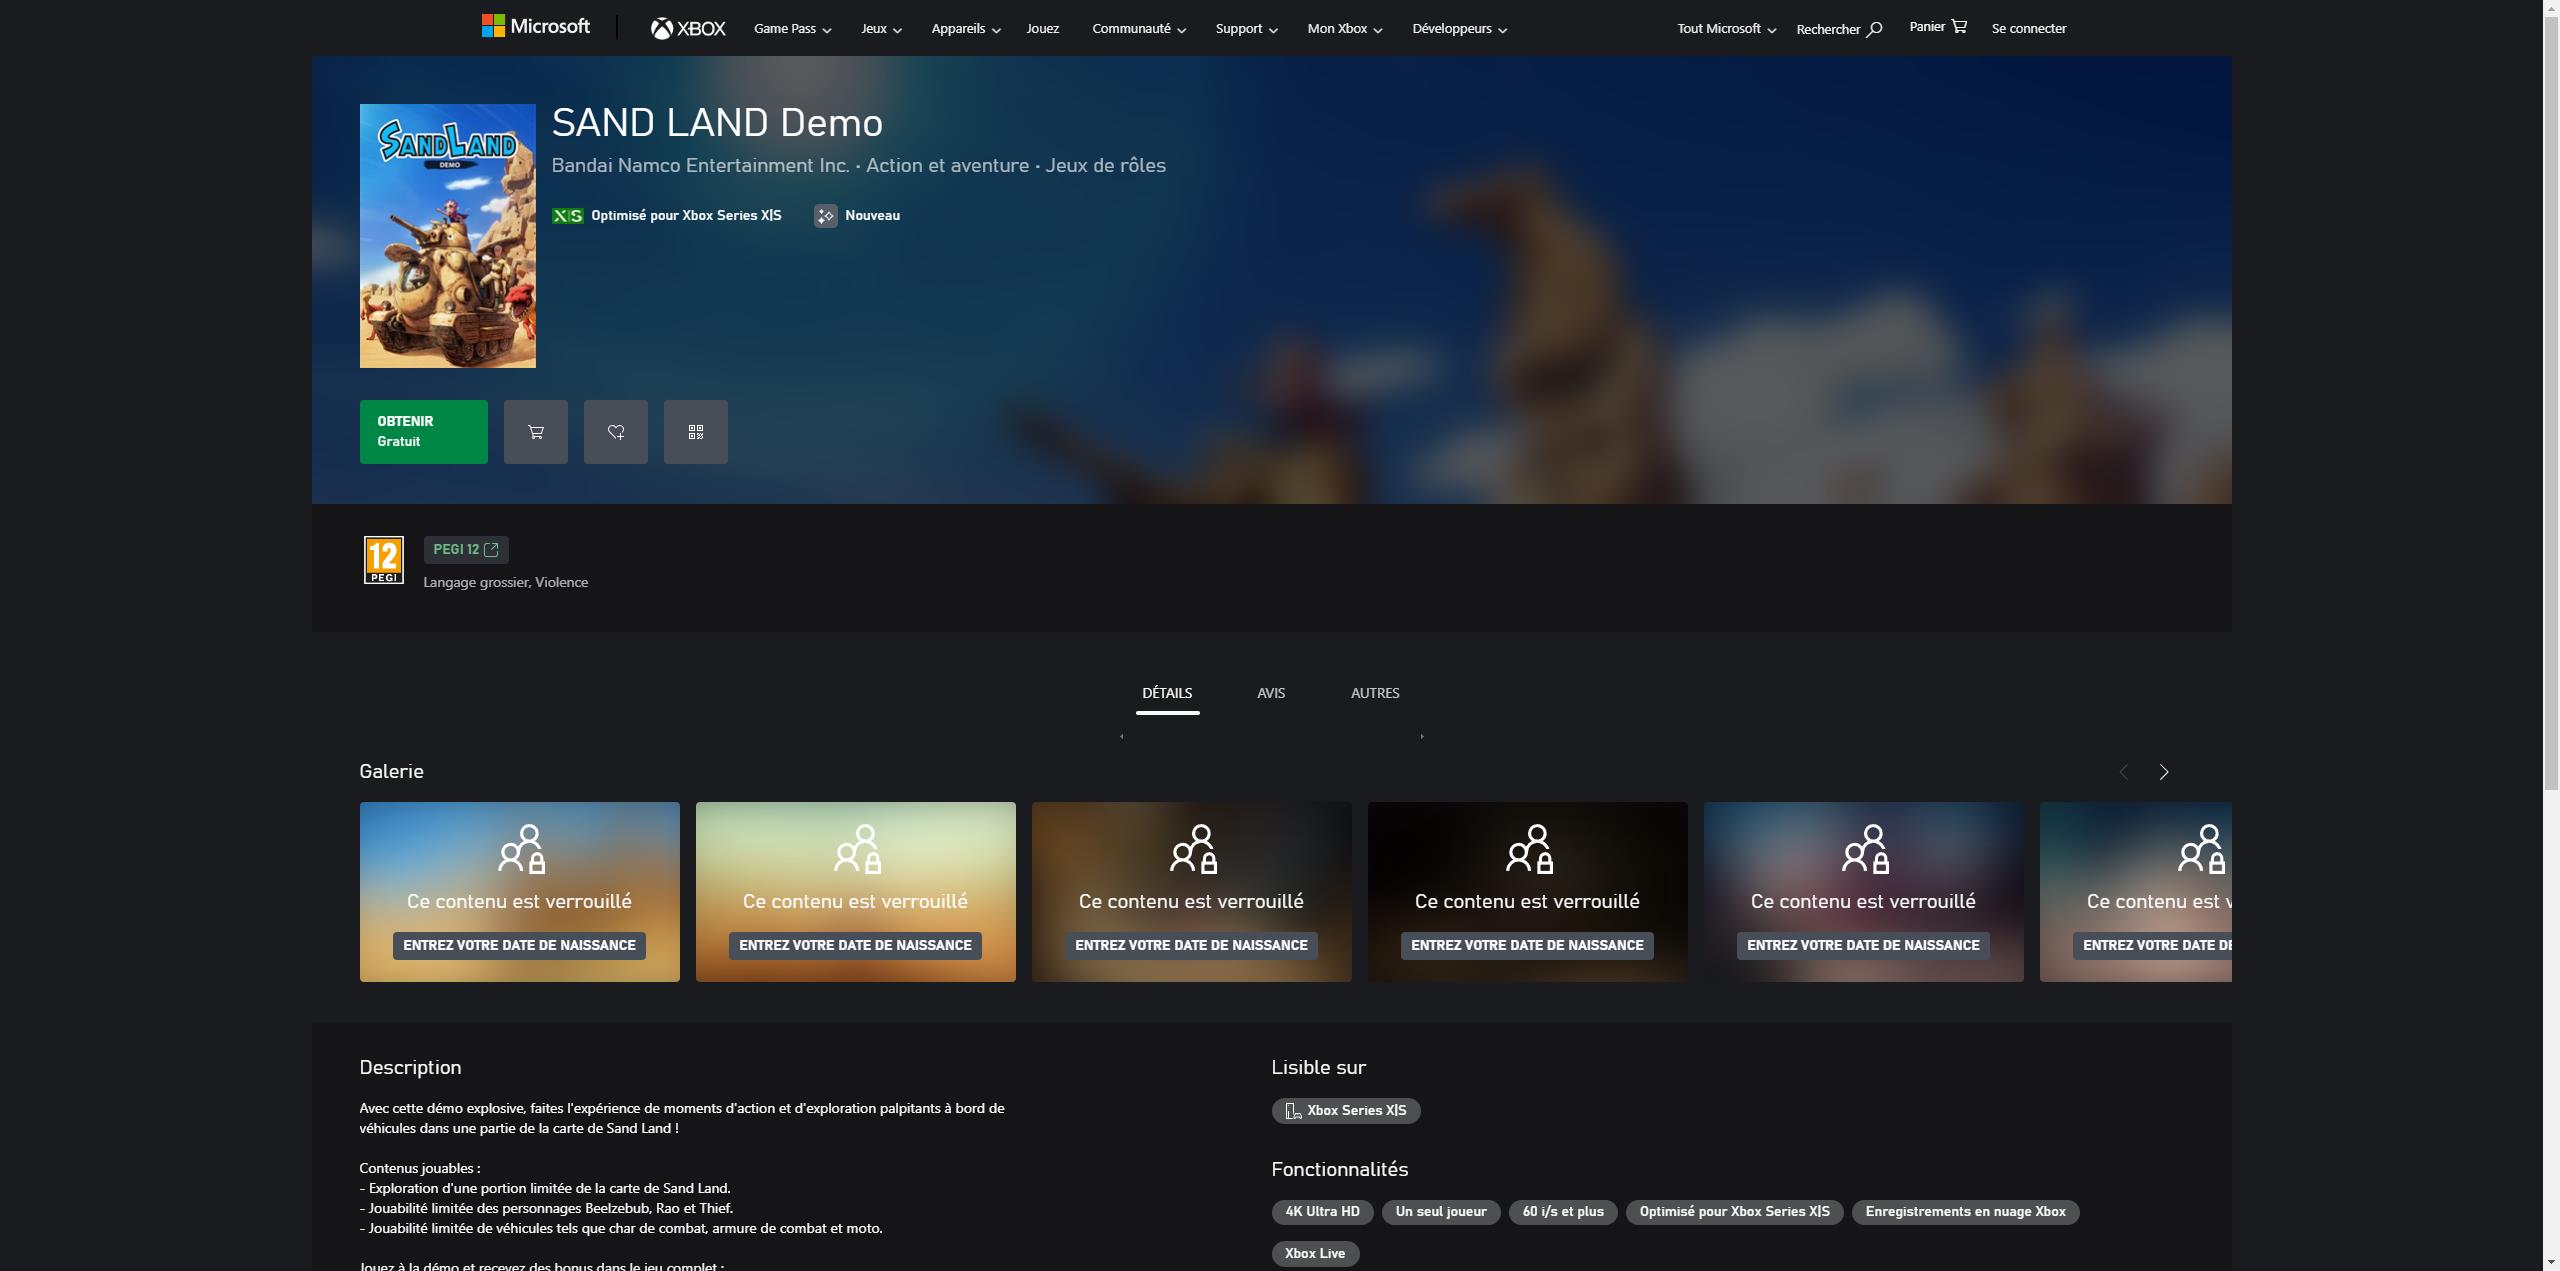
Task: Open the Panier shopping cart
Action: point(1957,26)
